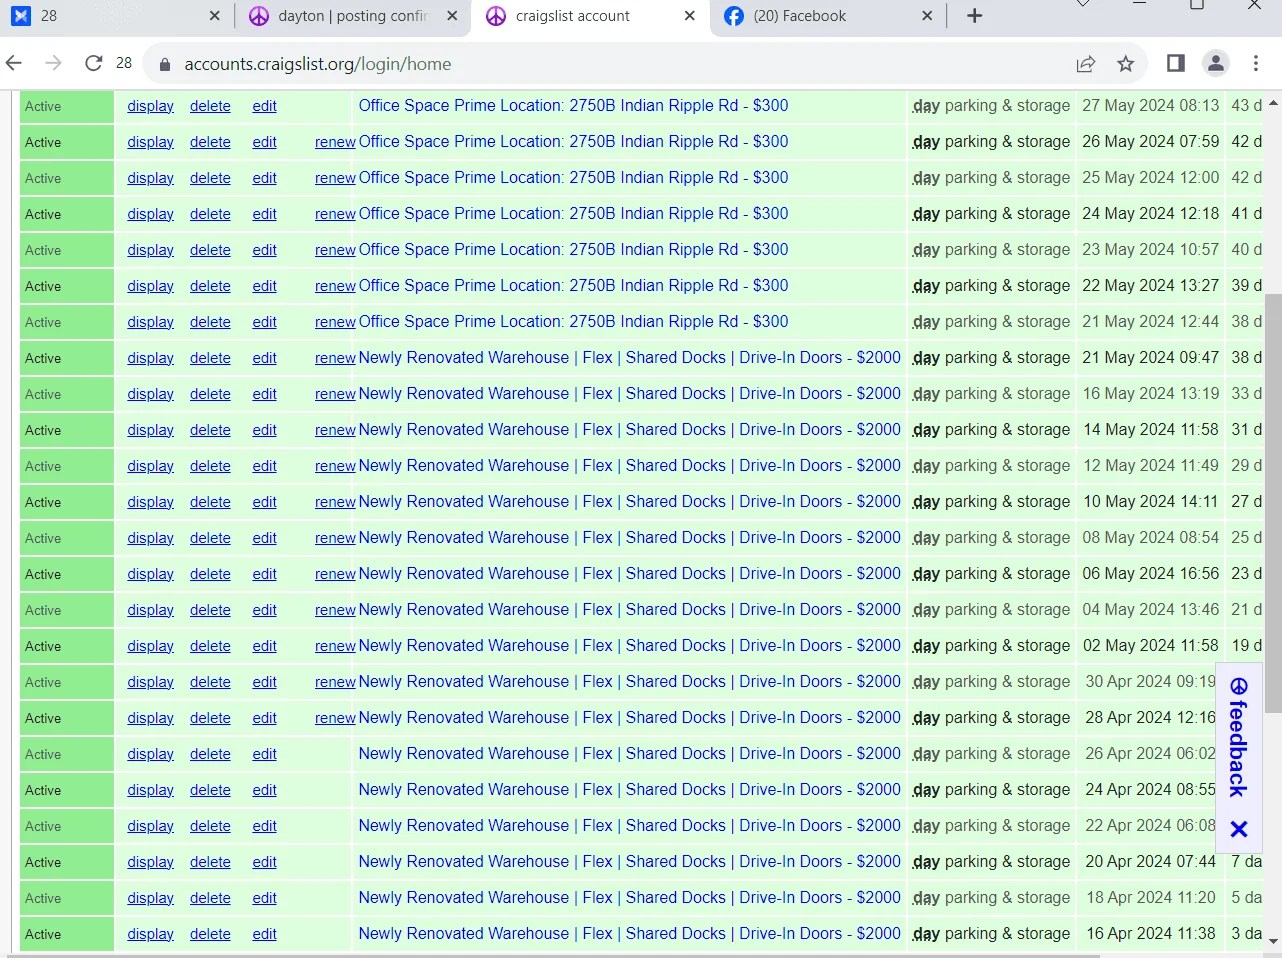Click "parking & storage" in the 18 Apr row
This screenshot has width=1282, height=958.
point(1007,898)
